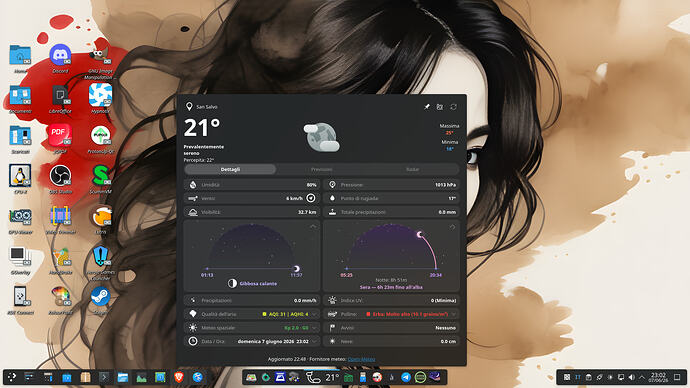Click the 1013 hPa pressure value
The image size is (690, 388).
445,185
